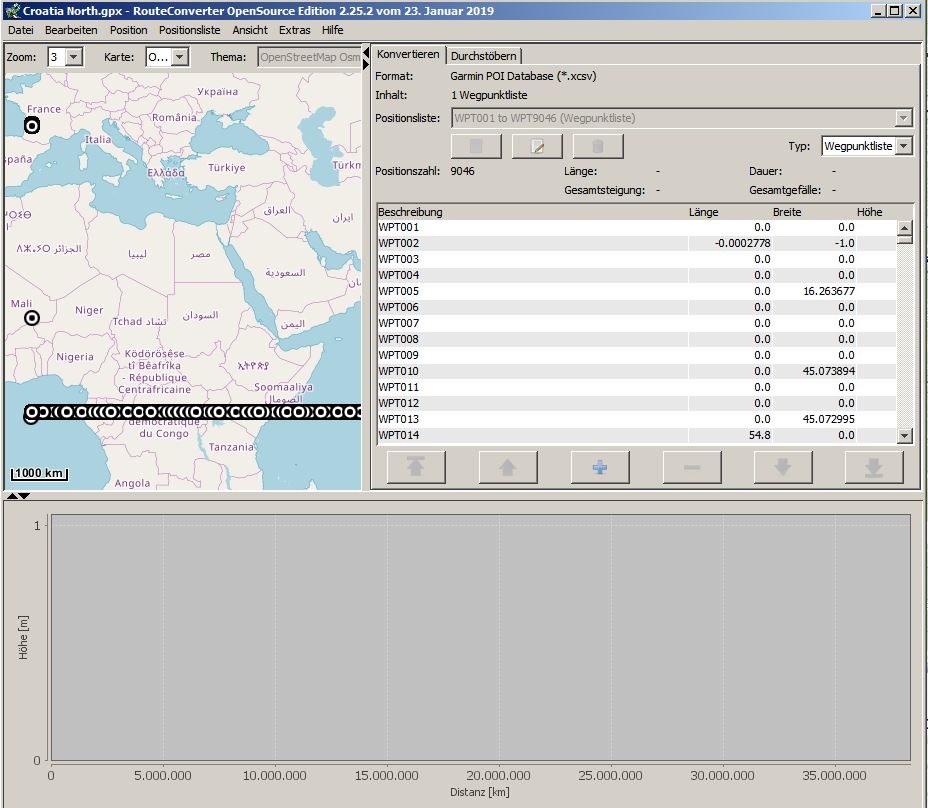Click the add new position plus button

(x=598, y=467)
